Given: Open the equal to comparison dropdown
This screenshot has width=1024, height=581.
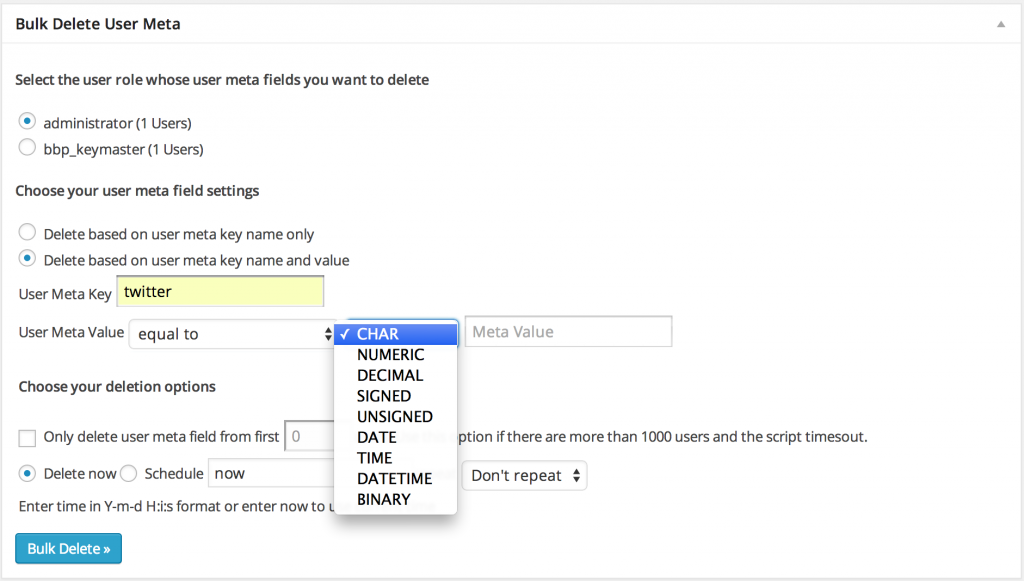Looking at the screenshot, I should [232, 333].
